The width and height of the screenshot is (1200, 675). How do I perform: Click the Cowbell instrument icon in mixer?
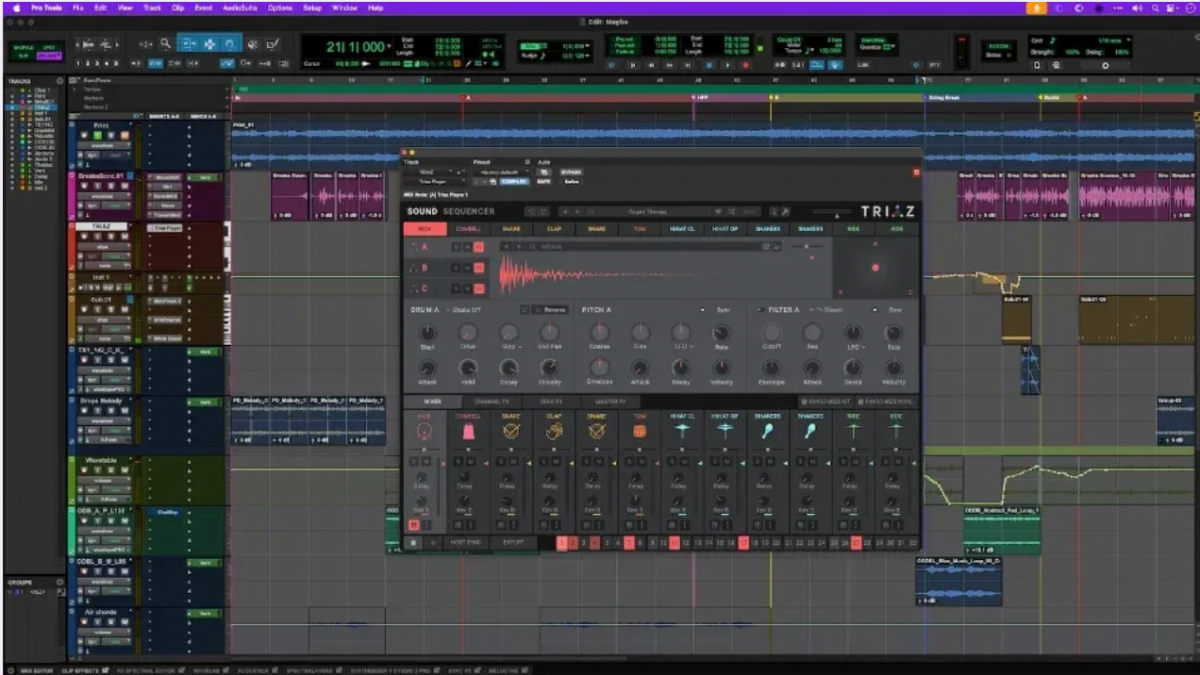pyautogui.click(x=468, y=431)
